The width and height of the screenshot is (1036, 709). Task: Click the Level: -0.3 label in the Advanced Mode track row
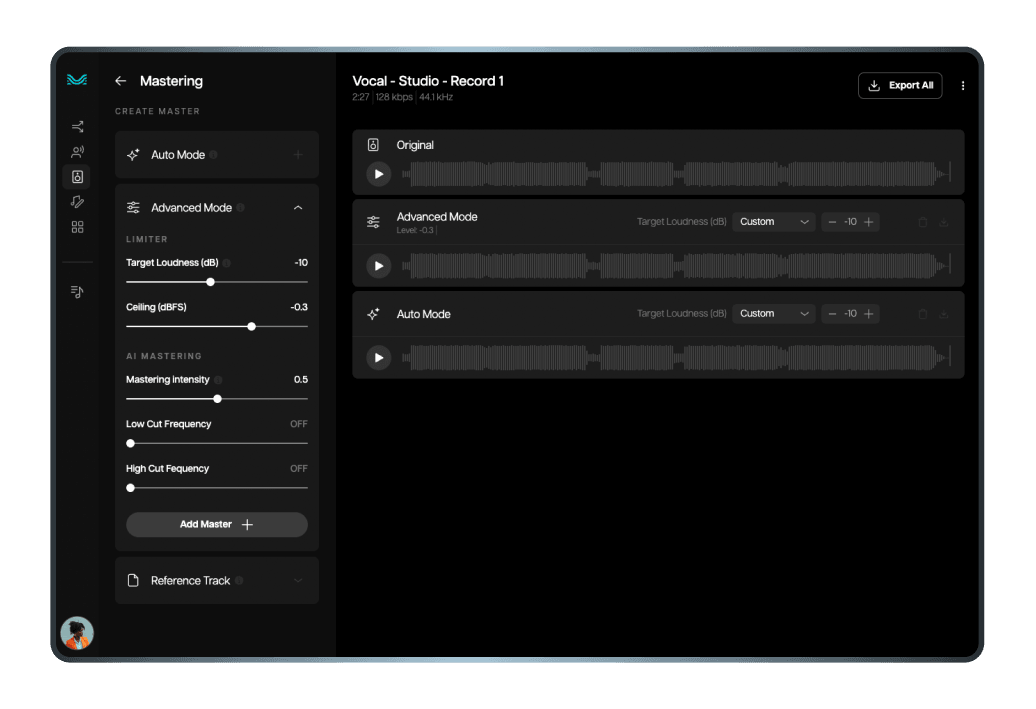(415, 231)
